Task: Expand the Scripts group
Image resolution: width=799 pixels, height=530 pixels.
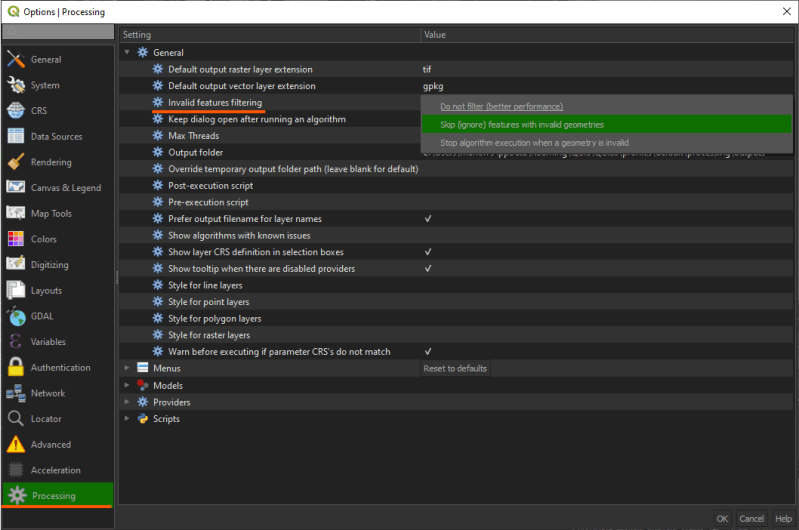Action: coord(127,418)
